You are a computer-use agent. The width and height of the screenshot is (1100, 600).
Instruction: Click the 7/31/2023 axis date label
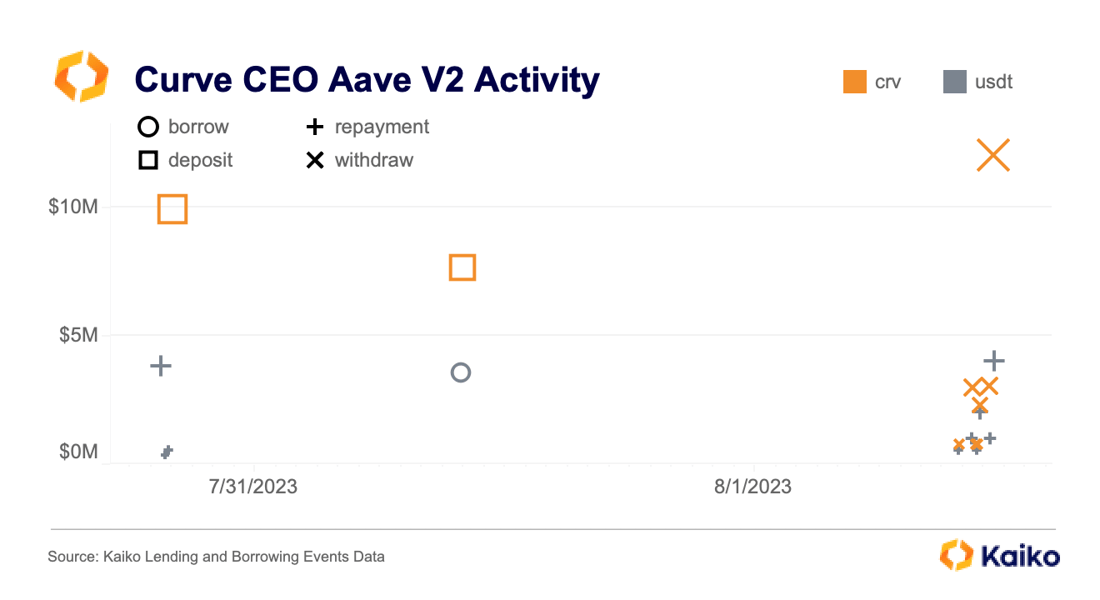pyautogui.click(x=253, y=486)
